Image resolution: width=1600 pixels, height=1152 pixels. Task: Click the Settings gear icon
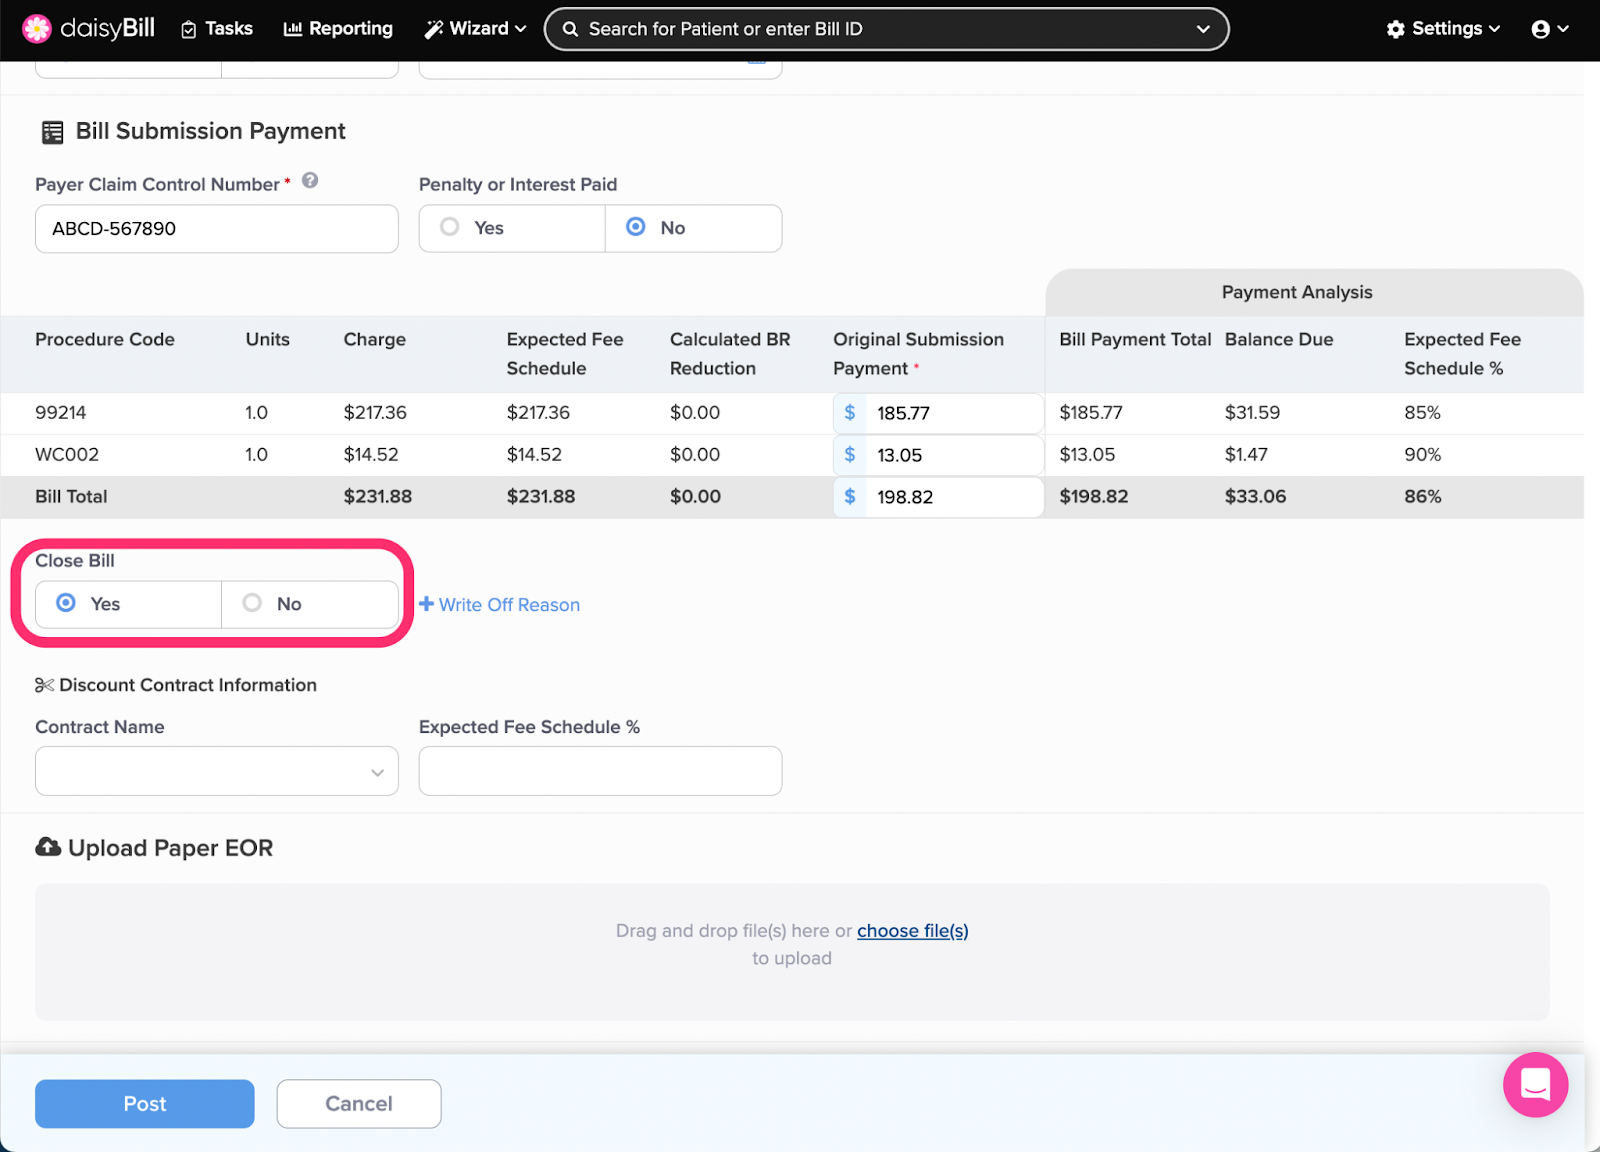(1395, 29)
